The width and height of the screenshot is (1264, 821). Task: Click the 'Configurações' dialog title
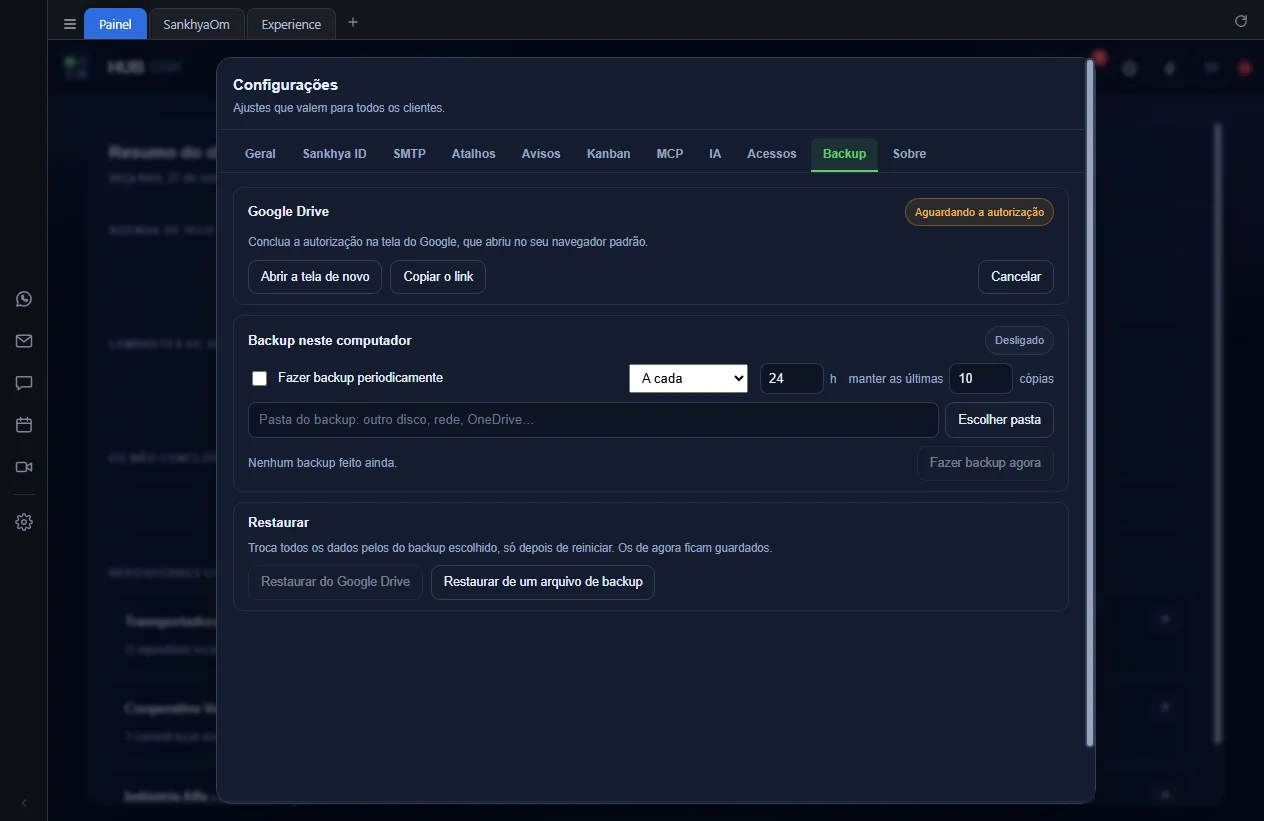click(x=285, y=85)
